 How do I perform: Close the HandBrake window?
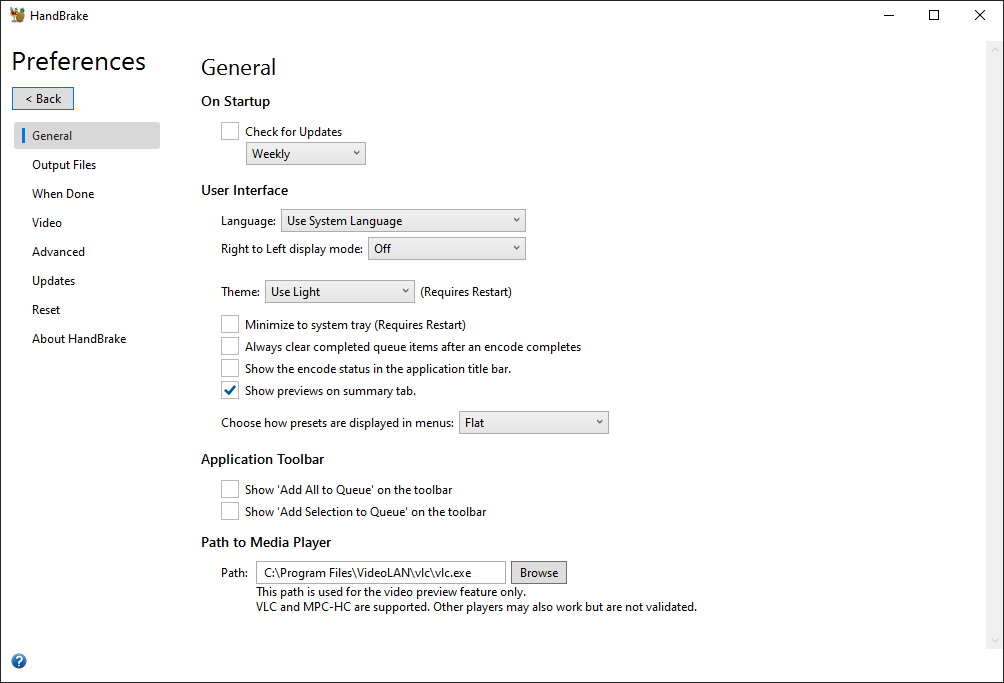pos(980,15)
